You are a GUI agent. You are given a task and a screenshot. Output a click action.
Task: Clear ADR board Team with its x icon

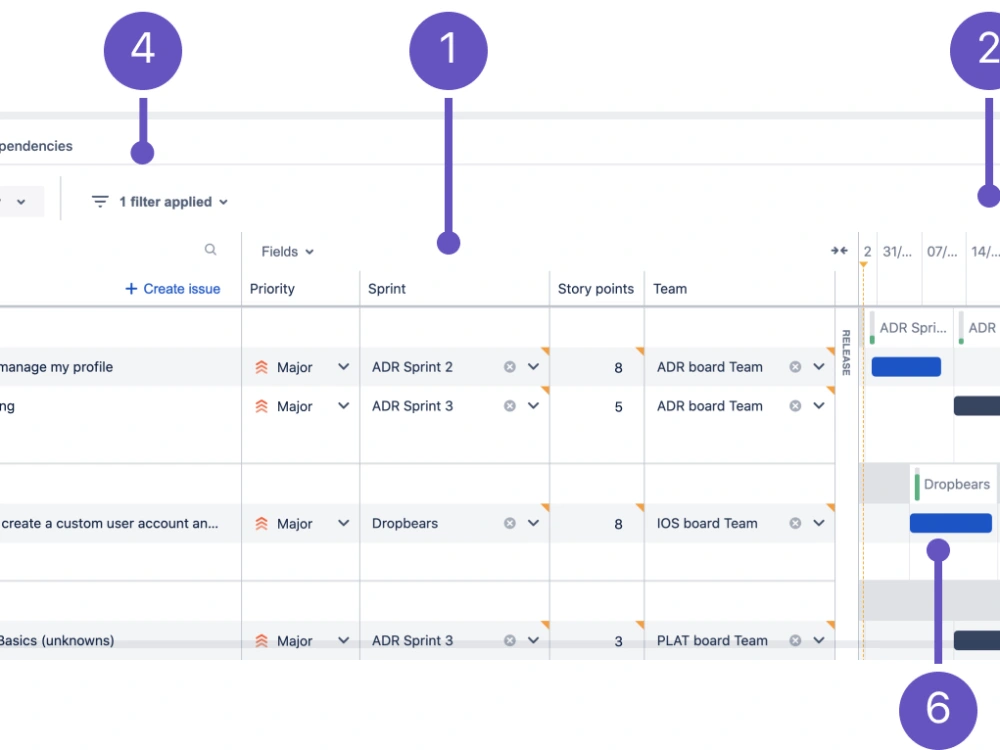tap(795, 367)
